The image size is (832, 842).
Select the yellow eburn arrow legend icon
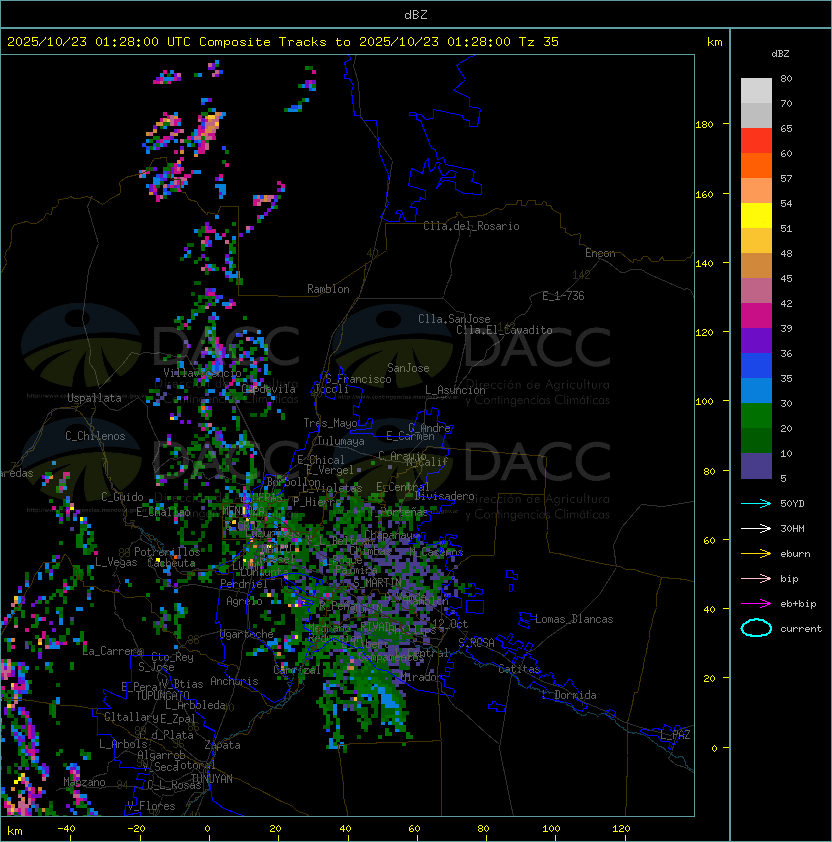coord(756,554)
